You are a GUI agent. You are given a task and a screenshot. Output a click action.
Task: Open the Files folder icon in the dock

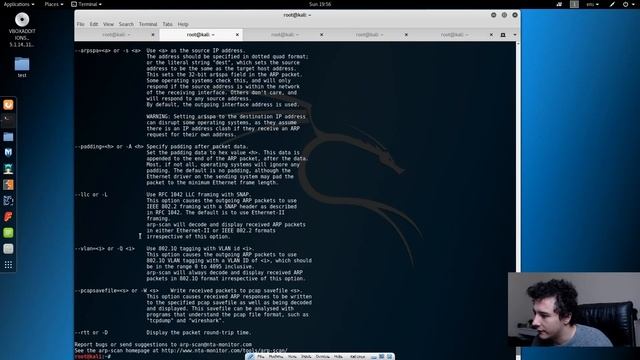[x=8, y=137]
